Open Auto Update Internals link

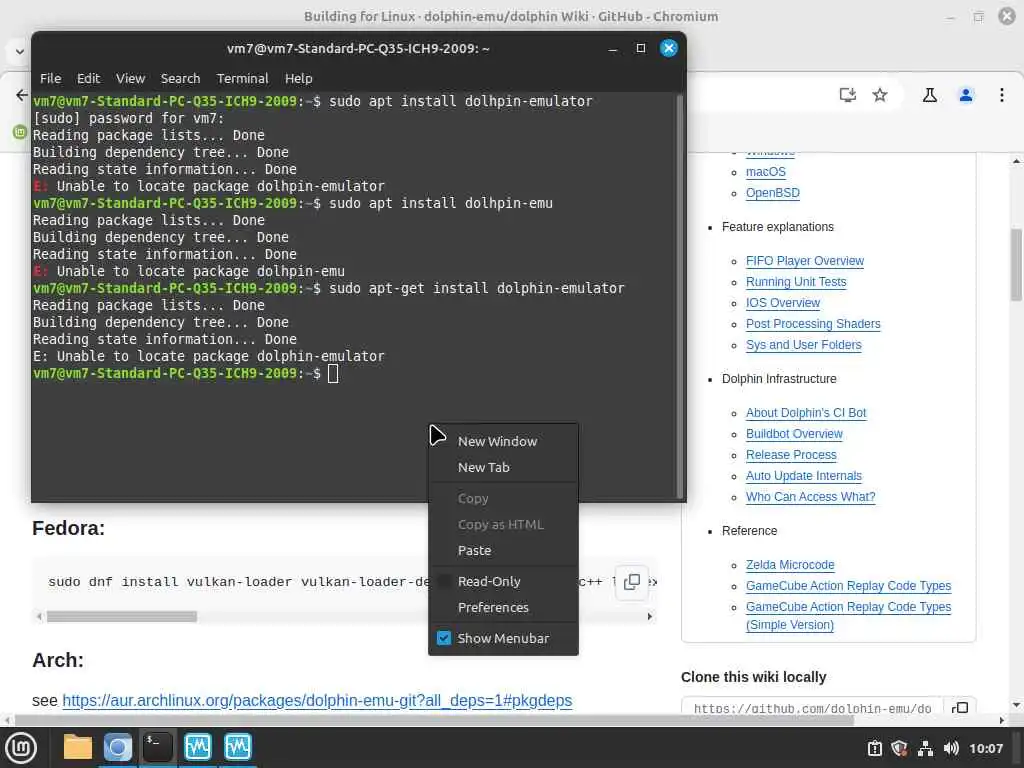point(804,475)
